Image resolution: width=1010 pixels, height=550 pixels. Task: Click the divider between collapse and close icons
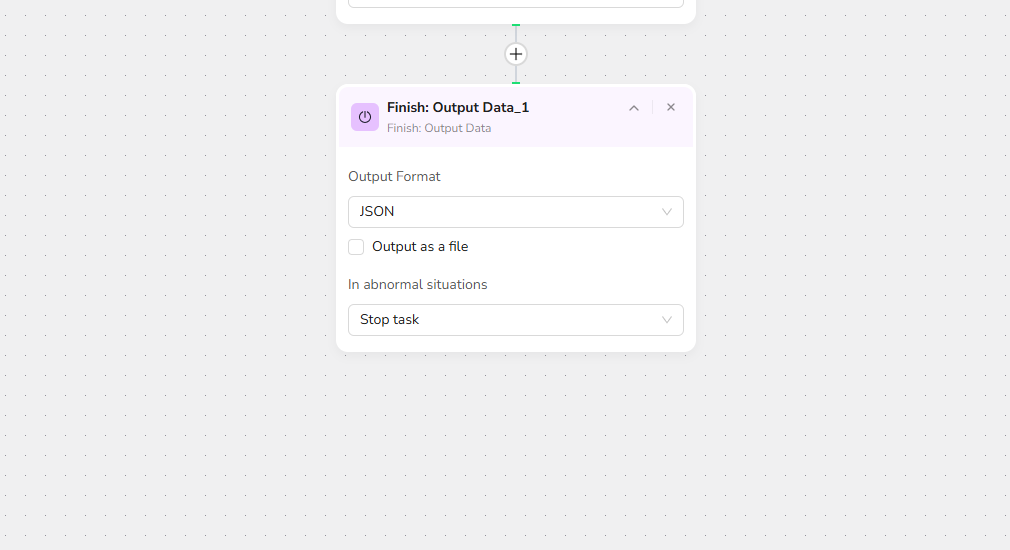point(653,107)
